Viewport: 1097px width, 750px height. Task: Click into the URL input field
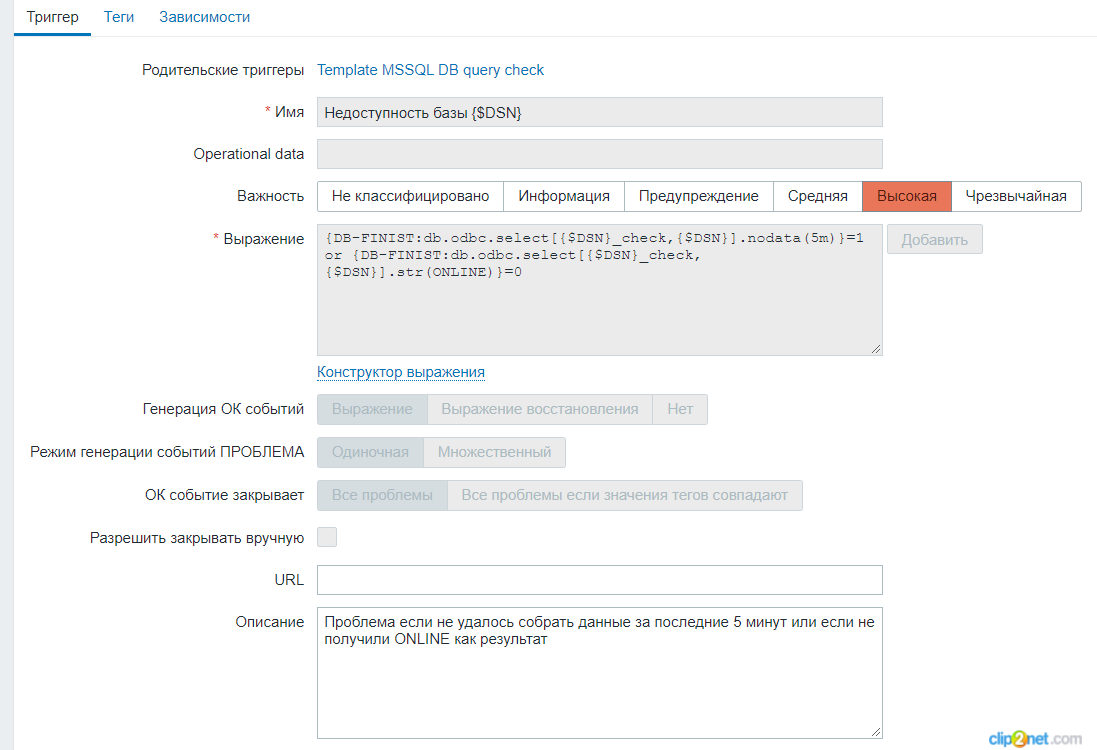click(599, 580)
